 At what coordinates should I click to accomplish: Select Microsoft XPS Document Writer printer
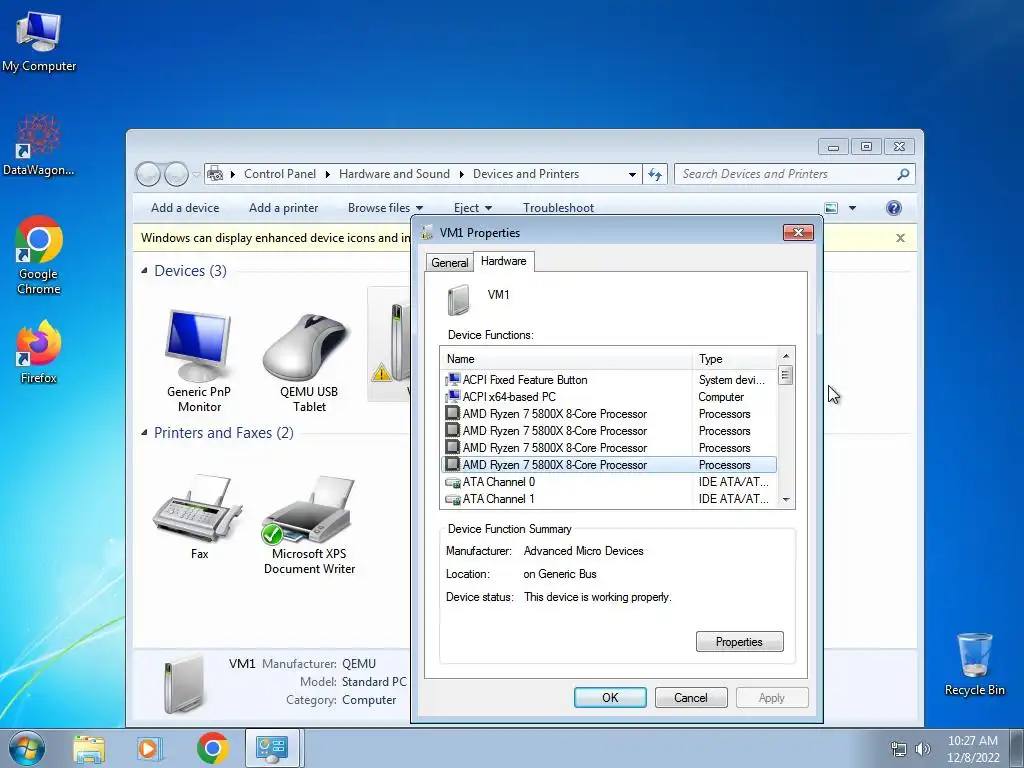point(309,524)
